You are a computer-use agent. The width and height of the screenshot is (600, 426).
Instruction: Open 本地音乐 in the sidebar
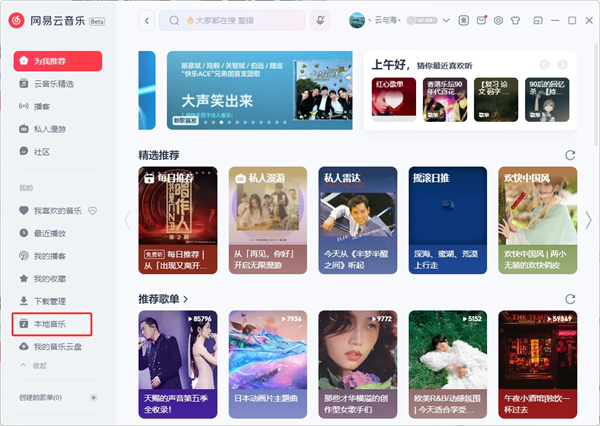[51, 324]
